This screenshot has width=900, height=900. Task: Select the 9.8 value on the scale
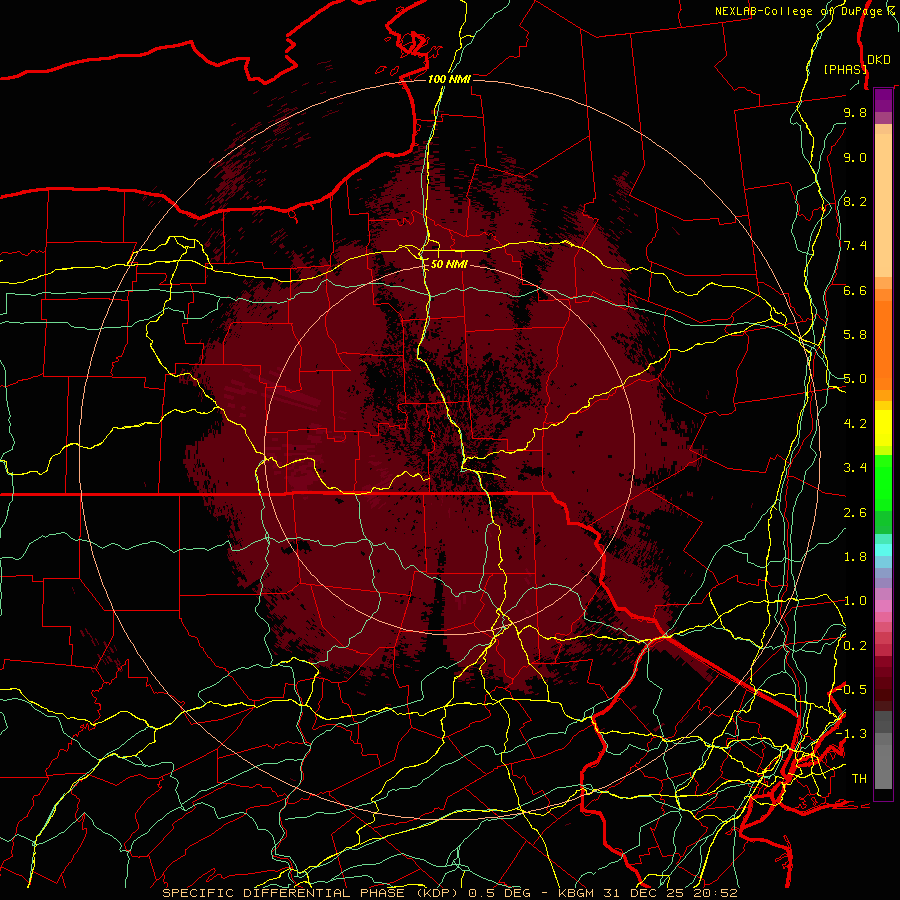click(x=855, y=112)
